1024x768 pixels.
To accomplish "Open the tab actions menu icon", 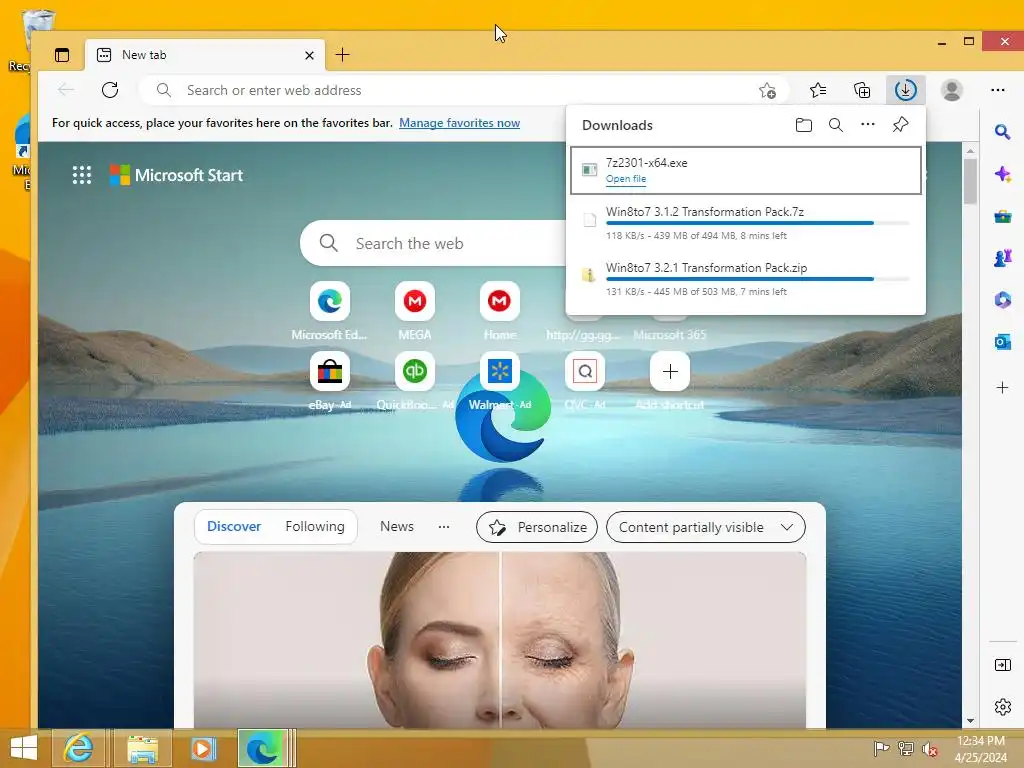I will pyautogui.click(x=62, y=55).
